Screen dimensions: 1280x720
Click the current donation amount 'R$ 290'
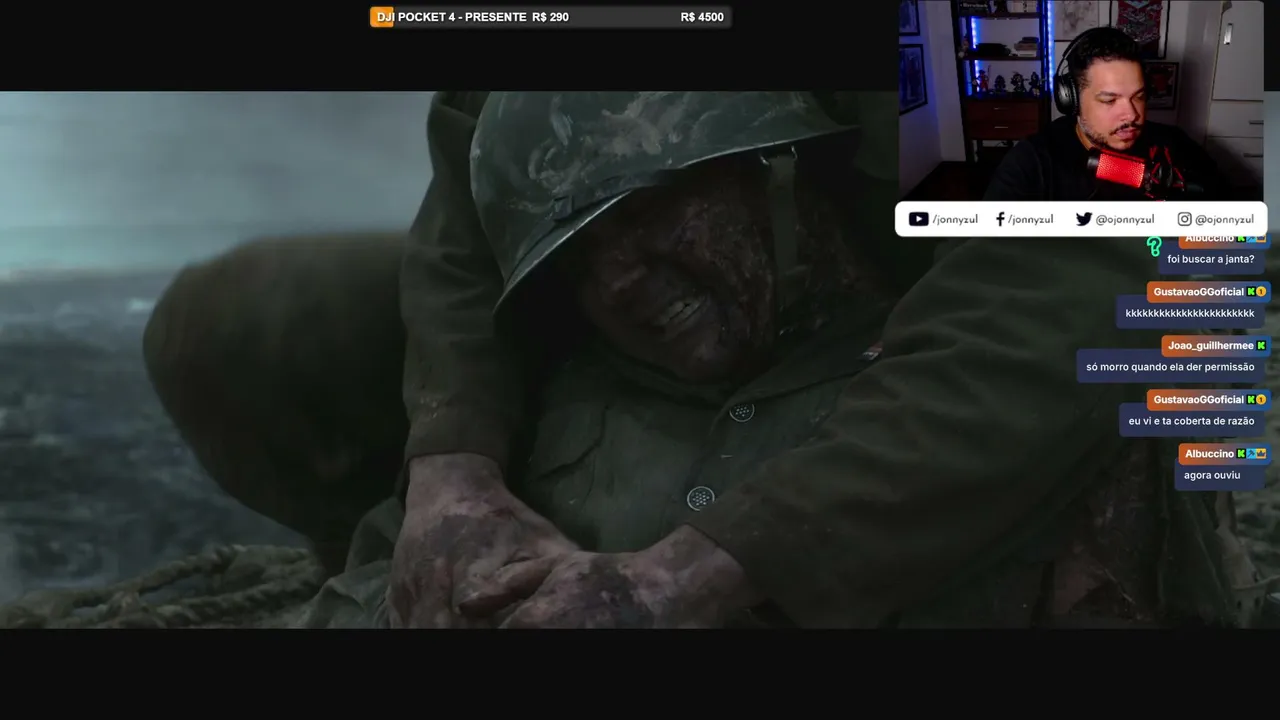click(551, 17)
